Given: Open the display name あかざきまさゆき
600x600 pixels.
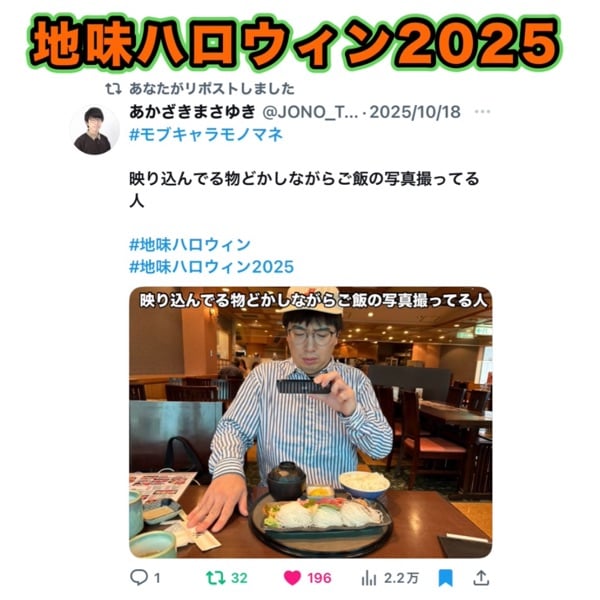Looking at the screenshot, I should [x=192, y=112].
